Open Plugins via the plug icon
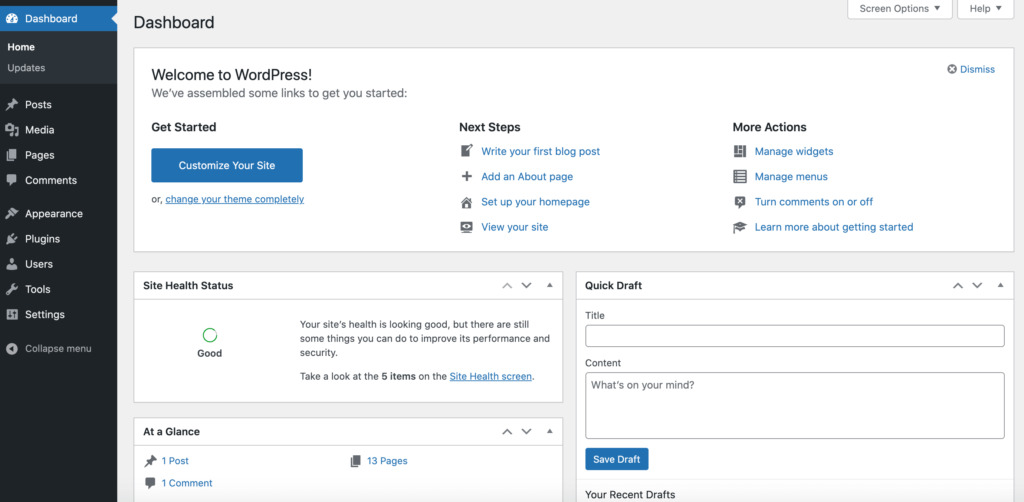Viewport: 1024px width, 502px height. click(x=12, y=239)
